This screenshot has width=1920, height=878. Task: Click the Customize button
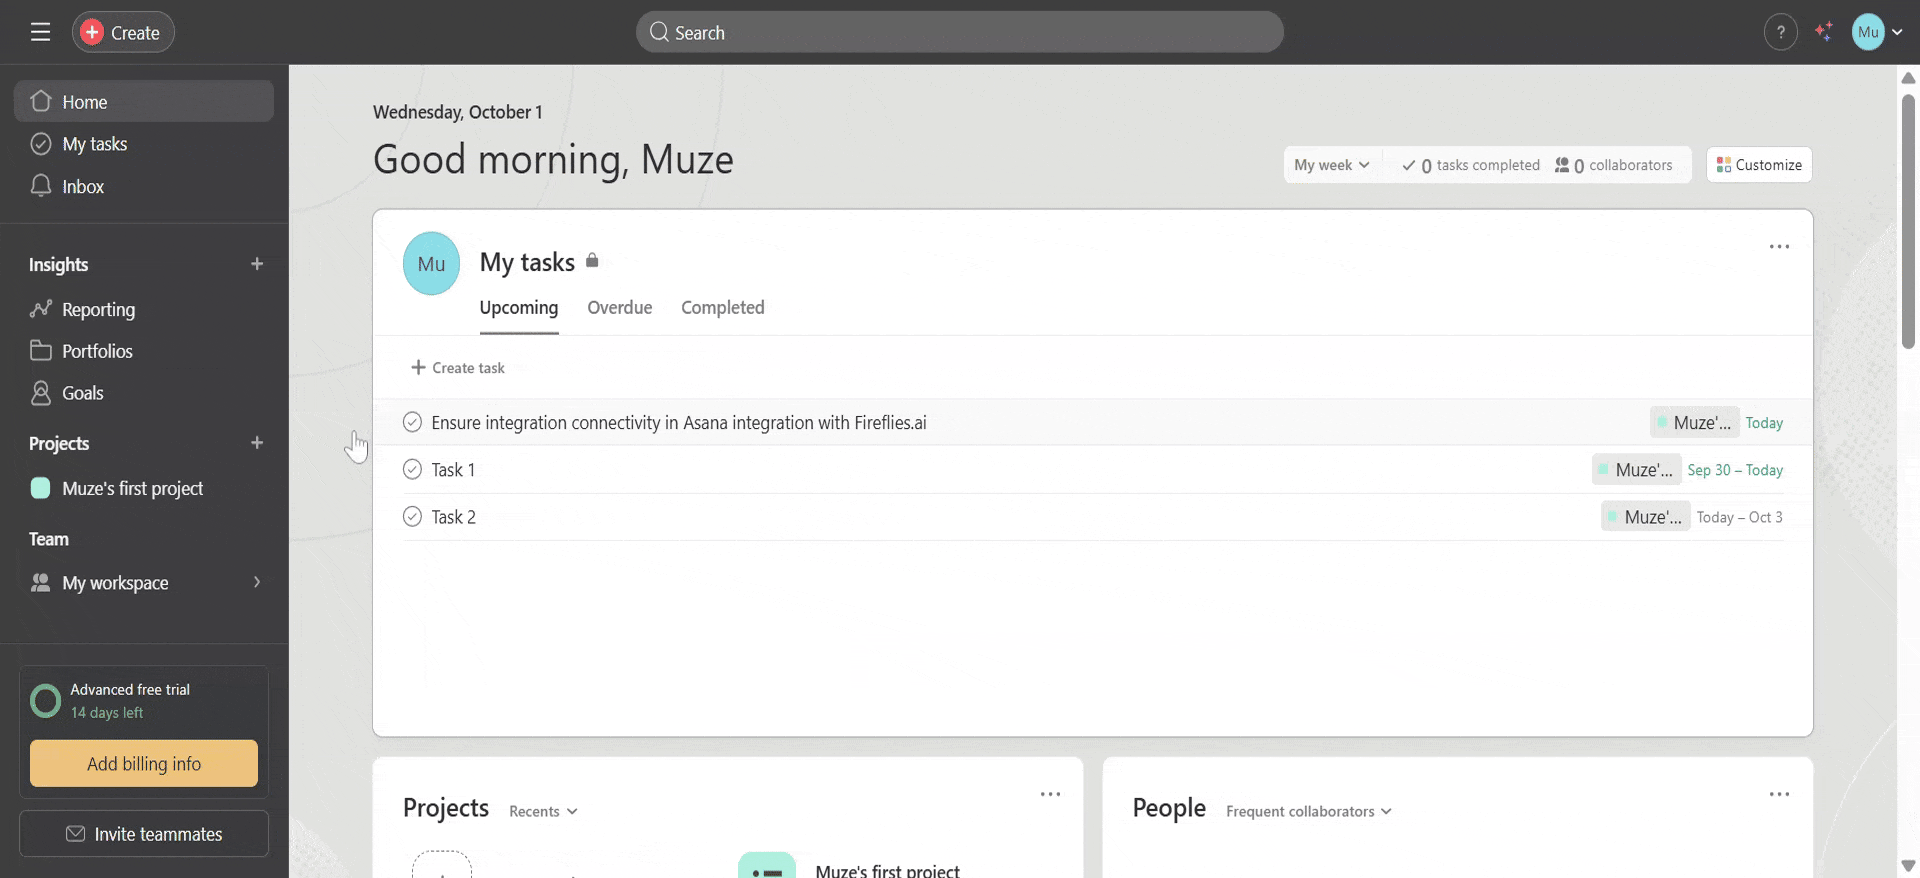coord(1759,165)
